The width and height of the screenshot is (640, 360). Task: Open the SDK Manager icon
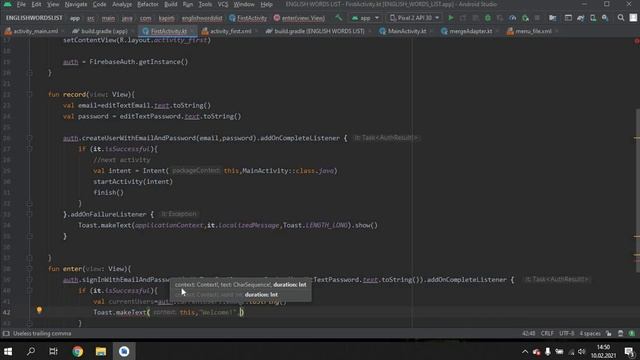coord(605,18)
